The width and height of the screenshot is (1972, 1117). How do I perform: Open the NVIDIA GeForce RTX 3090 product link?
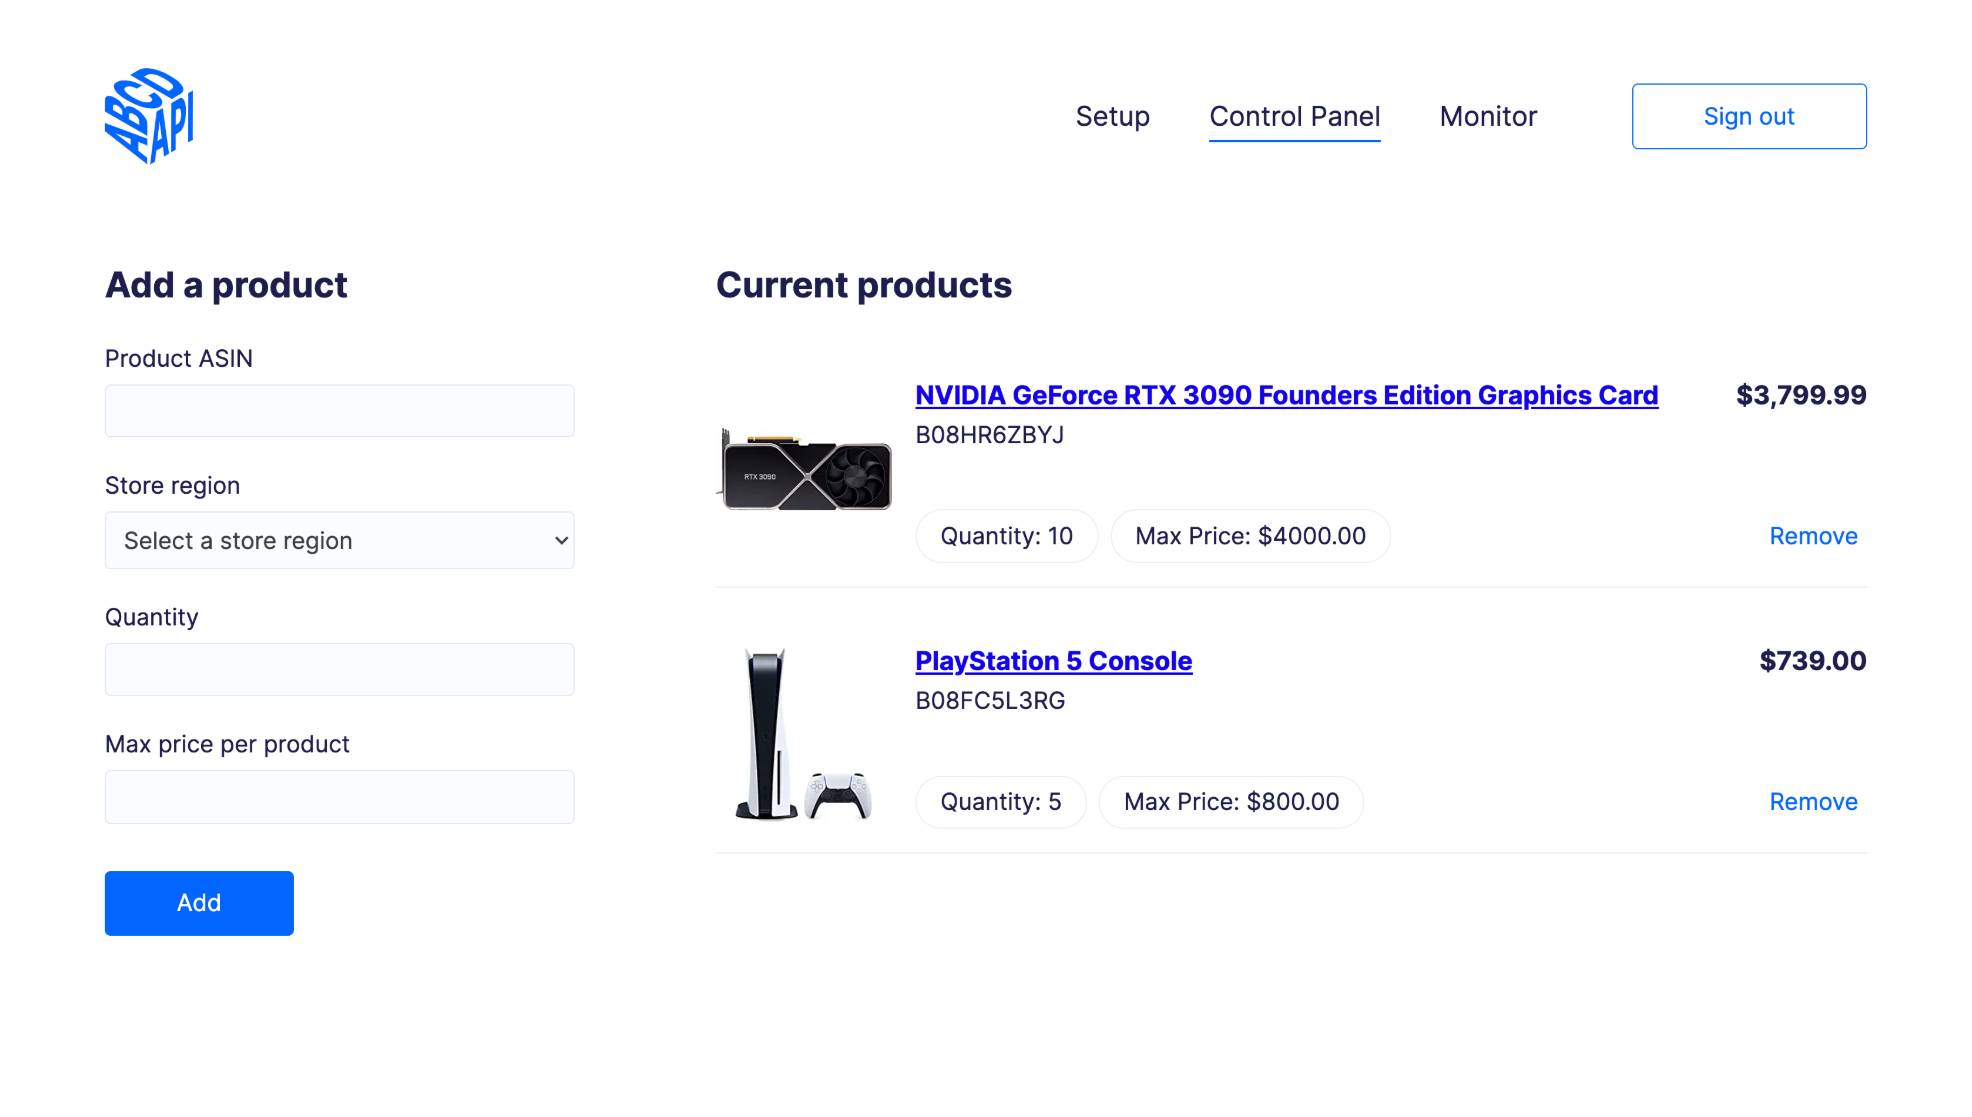tap(1286, 395)
